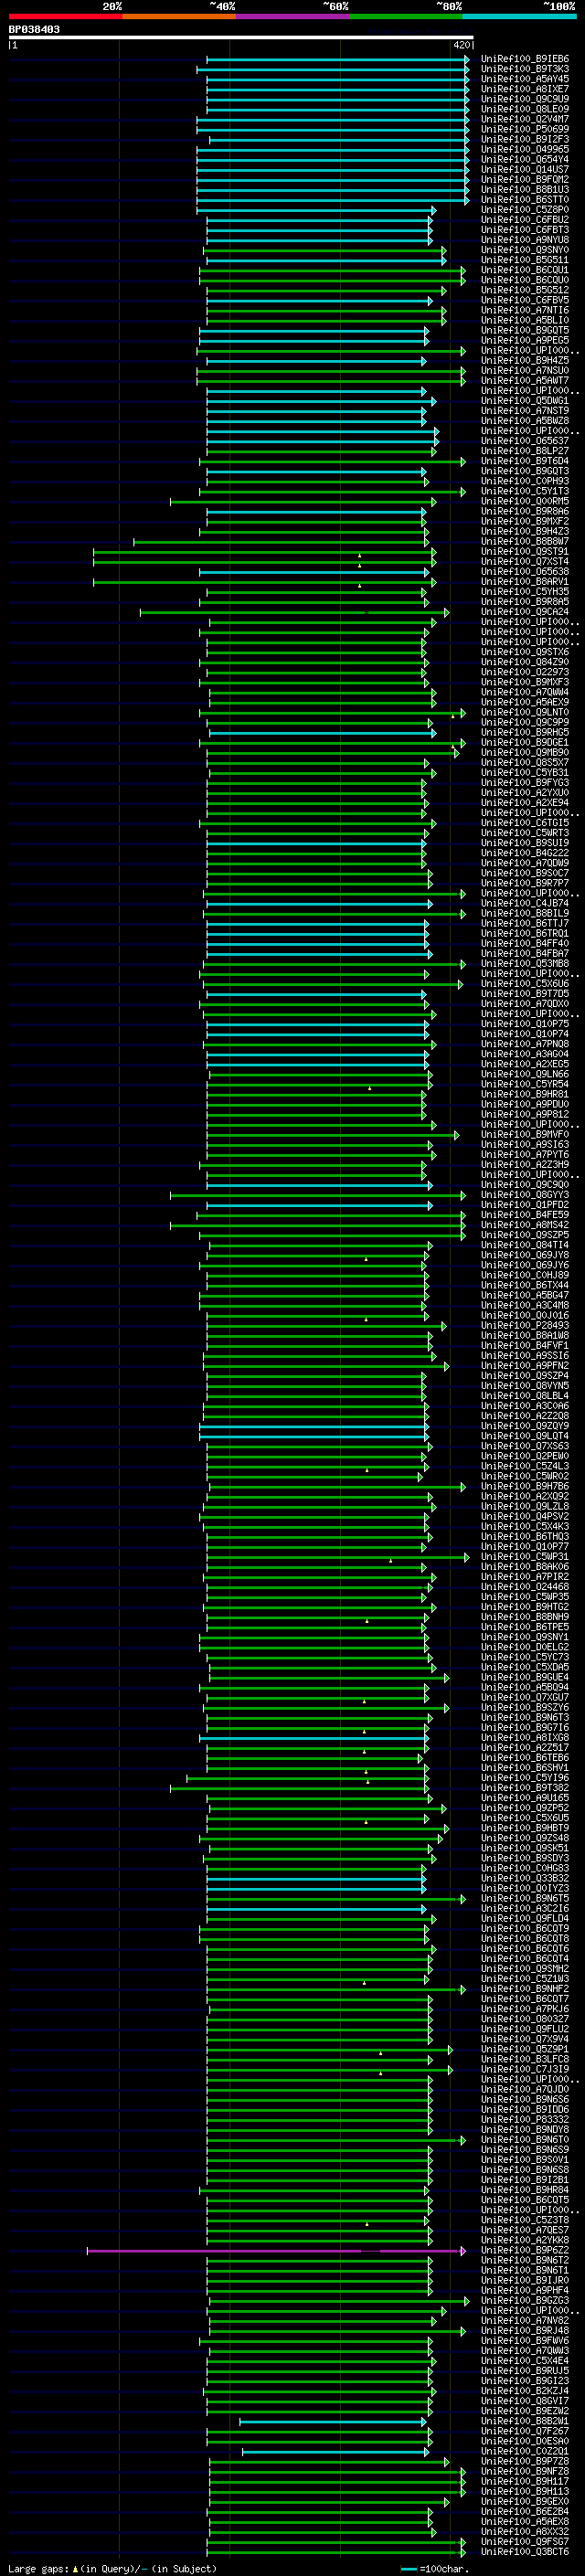This screenshot has width=585, height=2576.
Task: Click the white query sequence bar
Action: tap(241, 38)
